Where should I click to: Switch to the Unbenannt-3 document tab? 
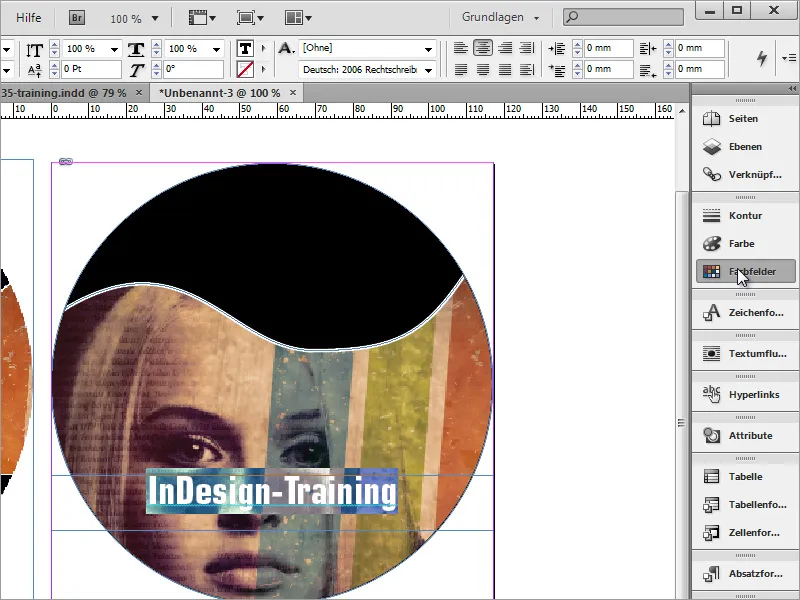click(219, 93)
